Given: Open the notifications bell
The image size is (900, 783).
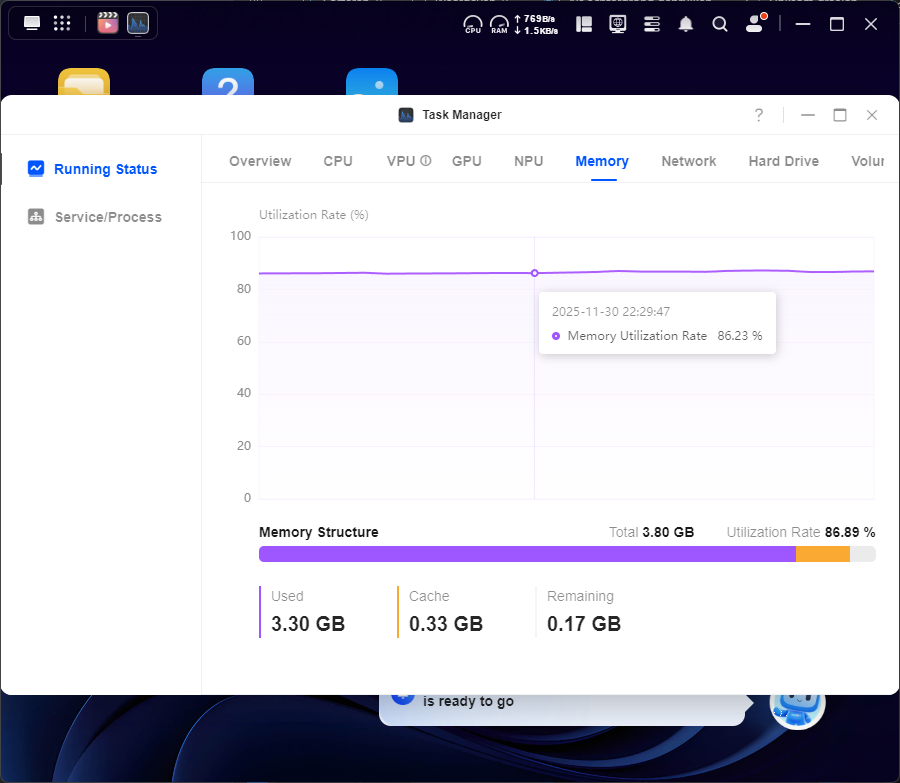Looking at the screenshot, I should [686, 24].
